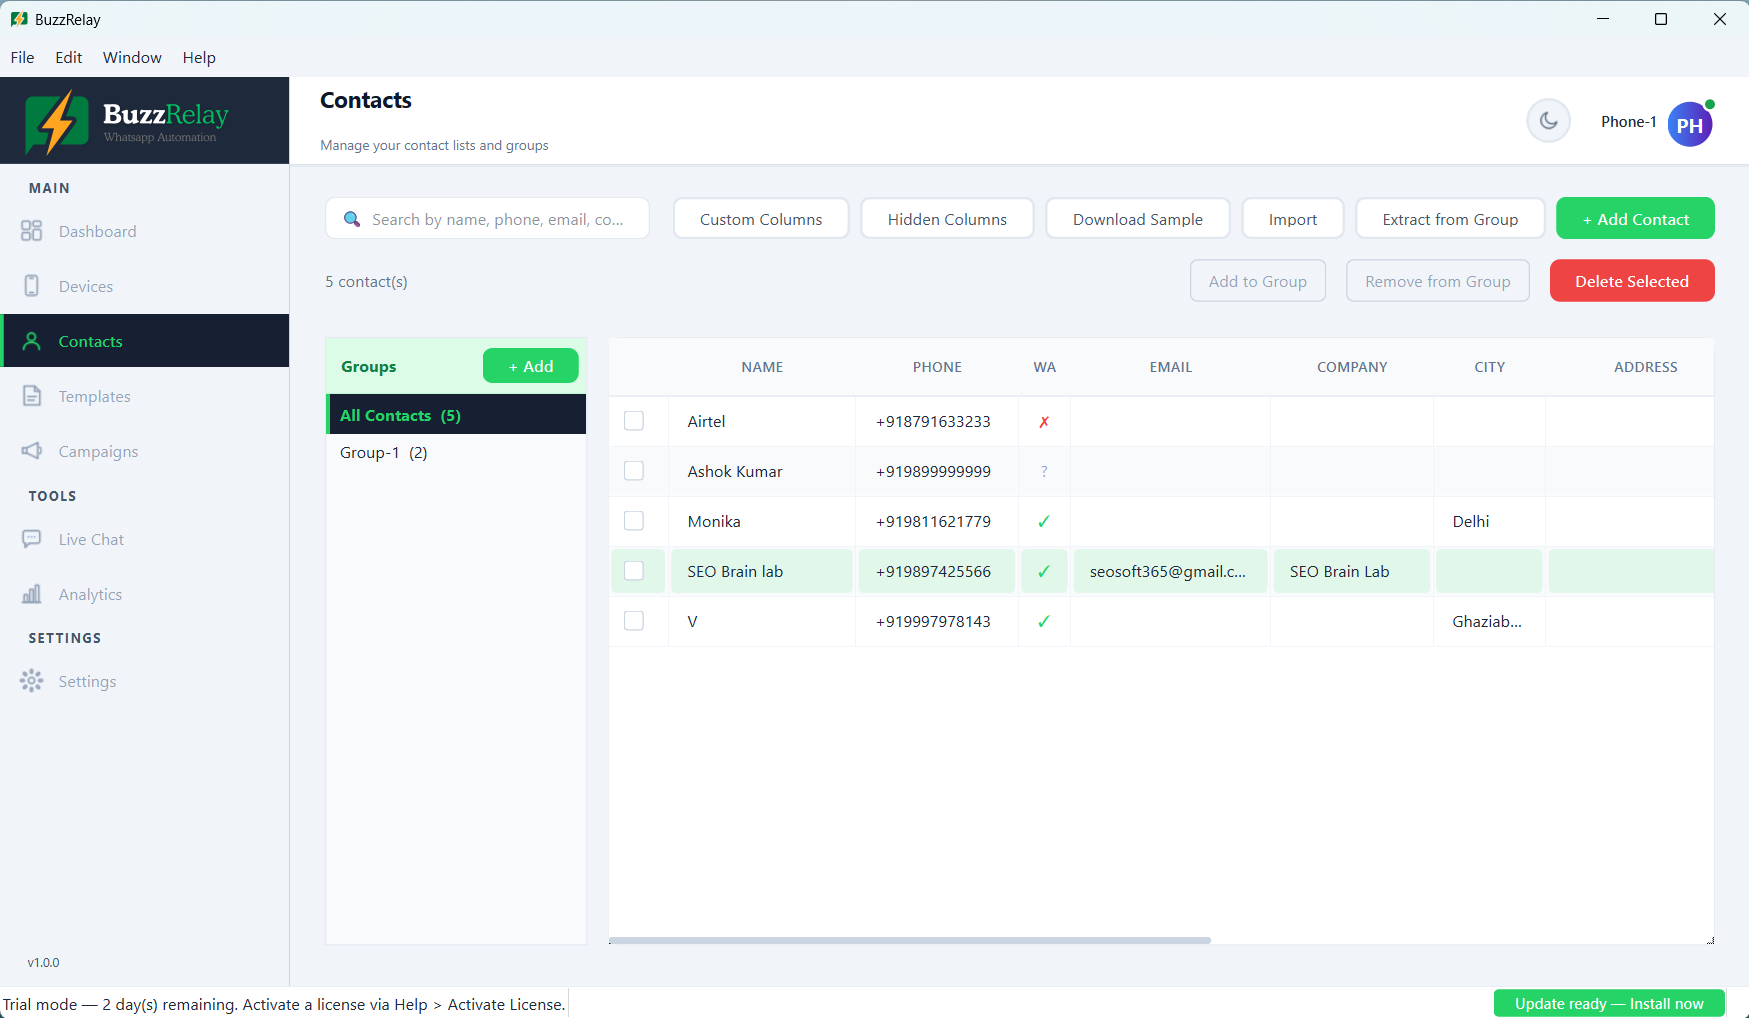Click the horizontal table scrollbar
Screen dimensions: 1749x1018
pos(910,940)
